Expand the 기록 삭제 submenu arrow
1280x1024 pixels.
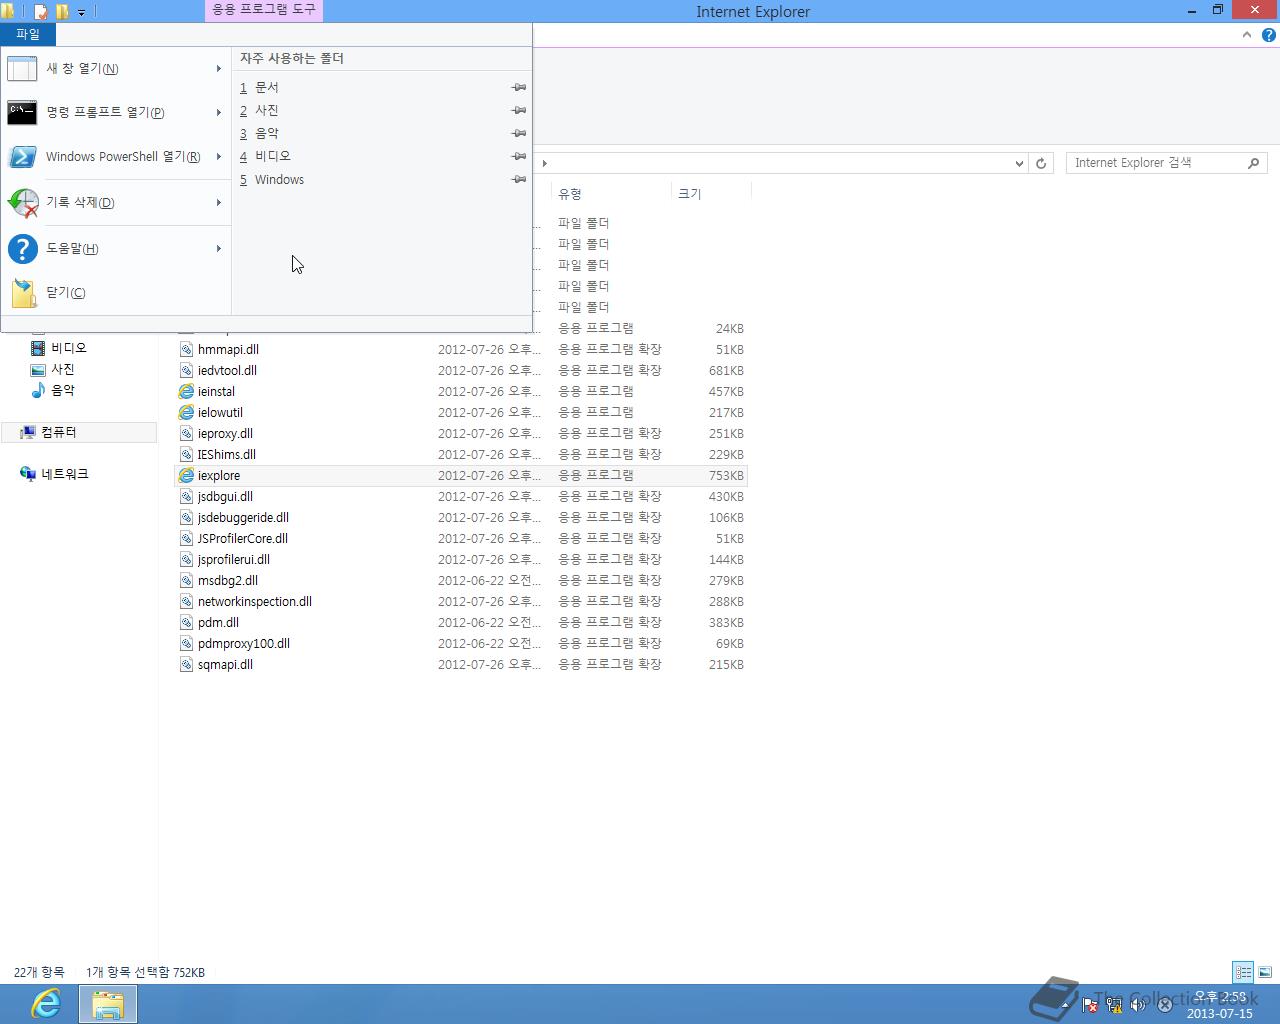[218, 203]
